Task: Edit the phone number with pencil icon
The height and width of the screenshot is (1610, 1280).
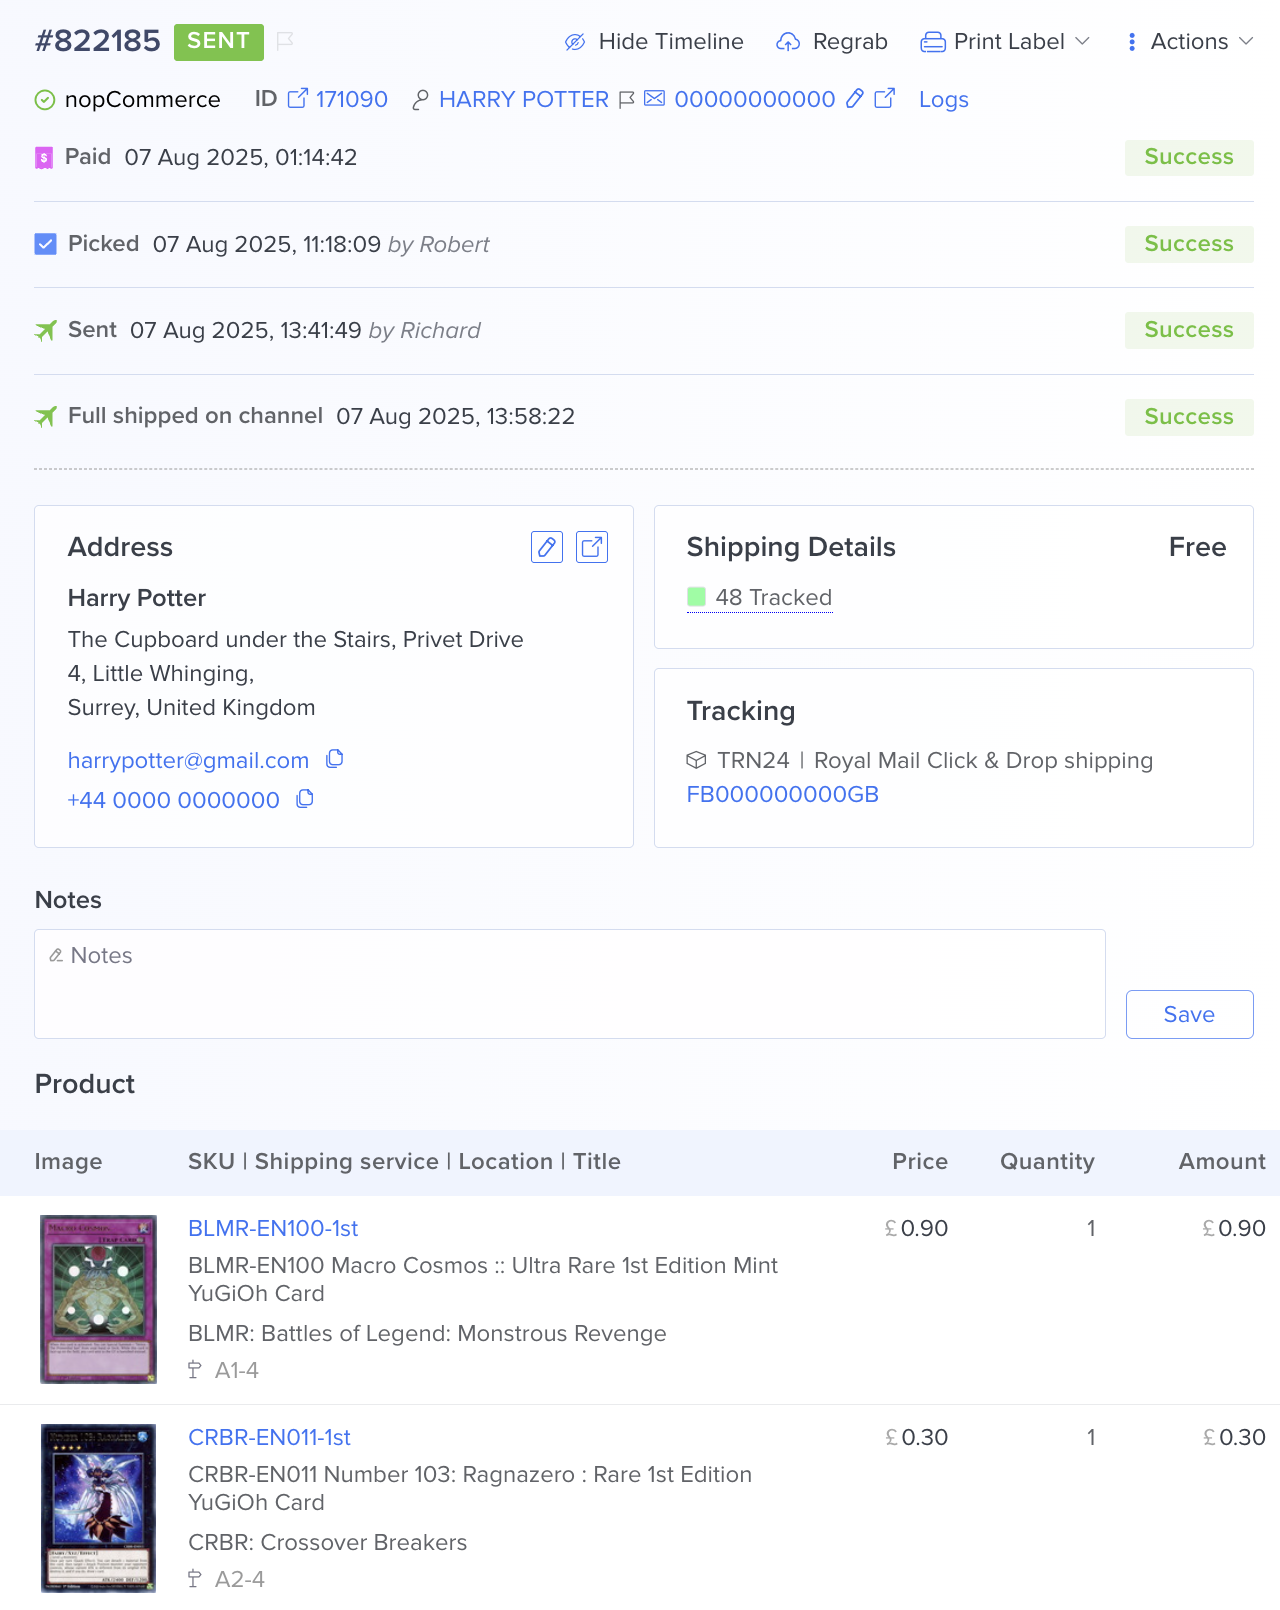Action: [x=854, y=98]
